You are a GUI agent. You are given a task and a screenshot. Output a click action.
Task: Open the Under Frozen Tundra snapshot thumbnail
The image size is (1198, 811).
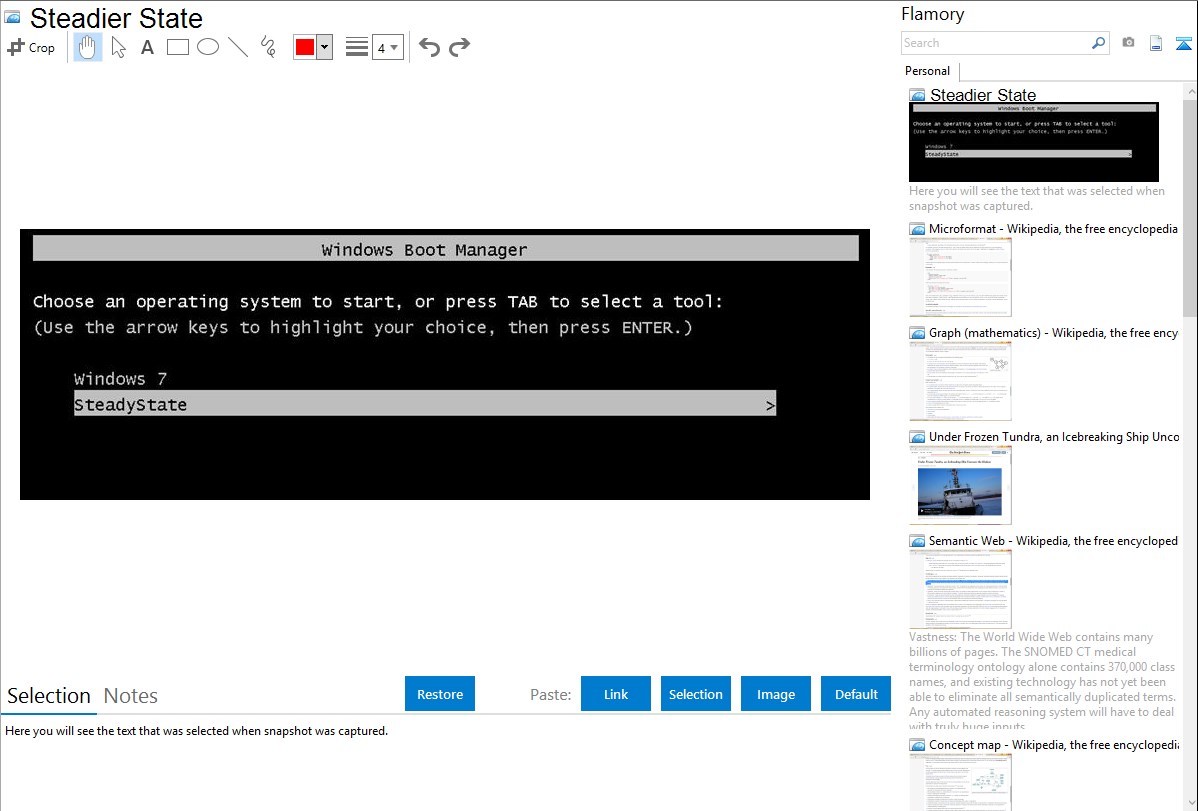point(960,485)
